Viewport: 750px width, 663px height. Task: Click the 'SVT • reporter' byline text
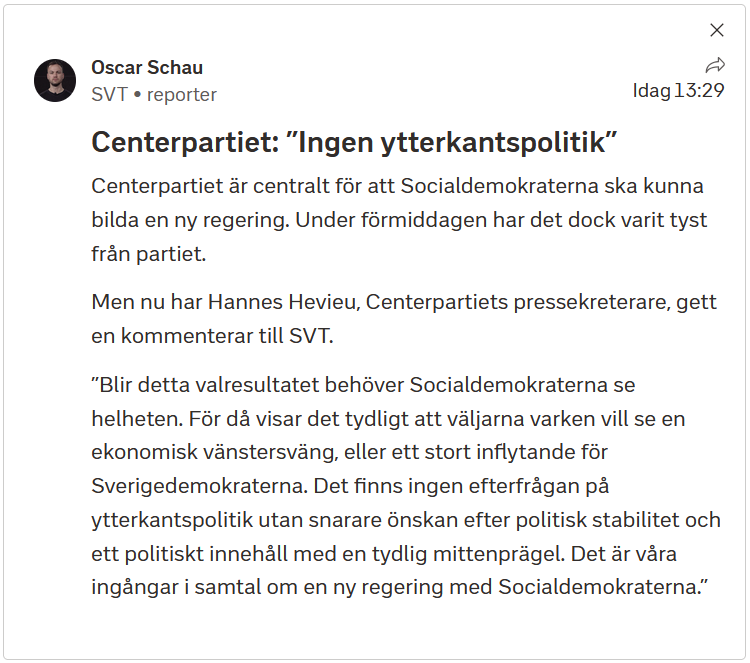[x=154, y=95]
